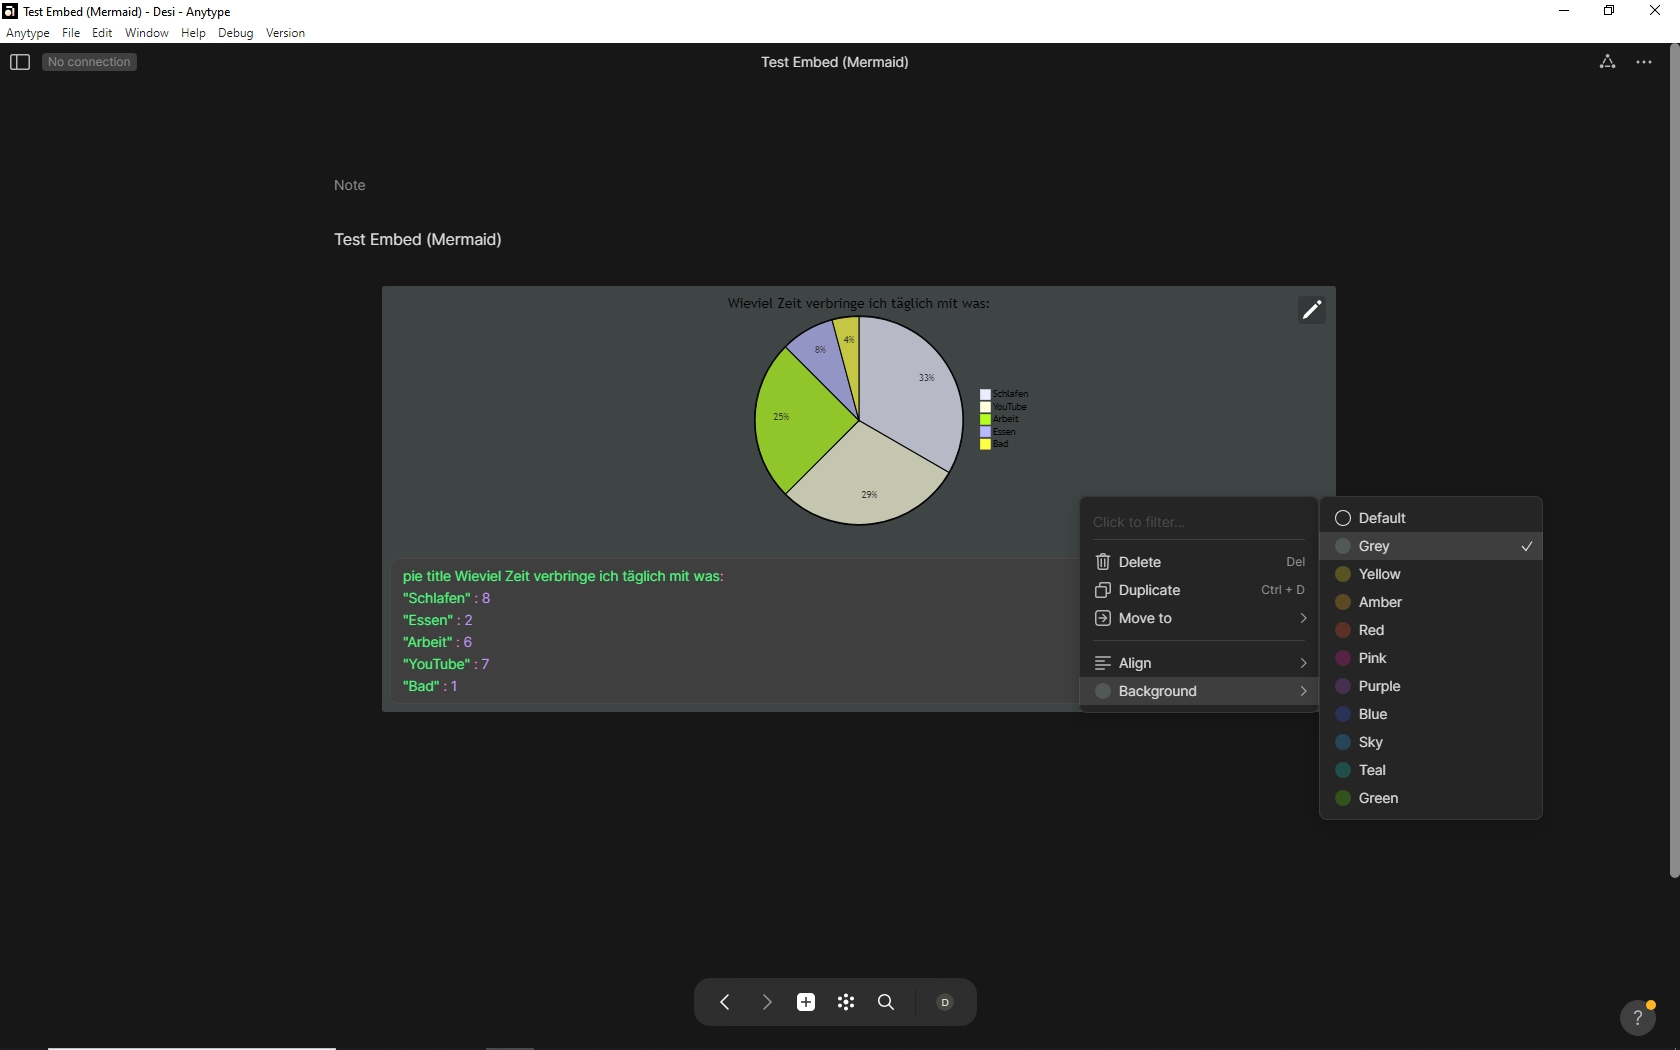Screen dimensions: 1680x1050
Task: Open the three-dot more options menu
Action: click(x=1644, y=62)
